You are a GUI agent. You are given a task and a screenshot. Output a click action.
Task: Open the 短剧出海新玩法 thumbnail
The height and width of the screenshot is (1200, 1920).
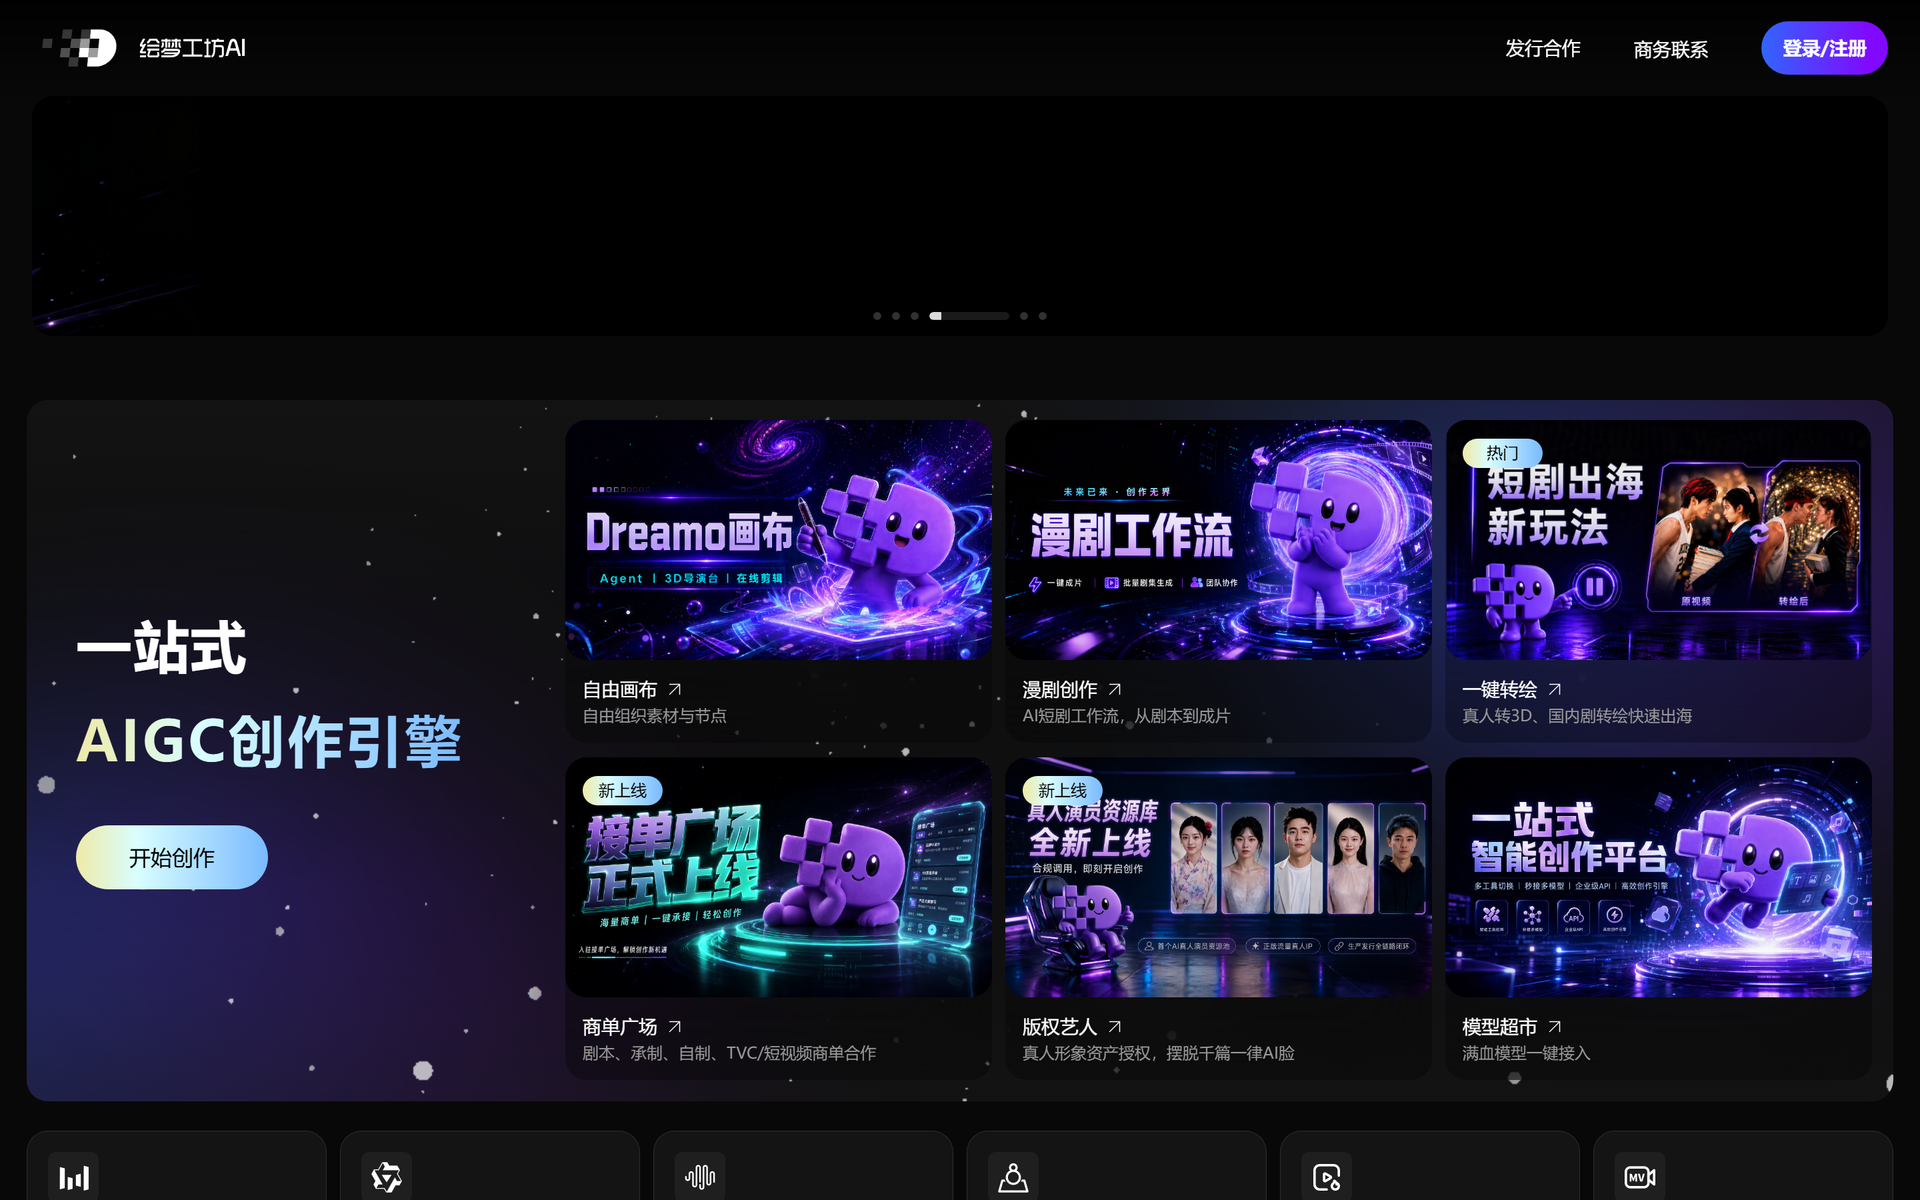1658,540
